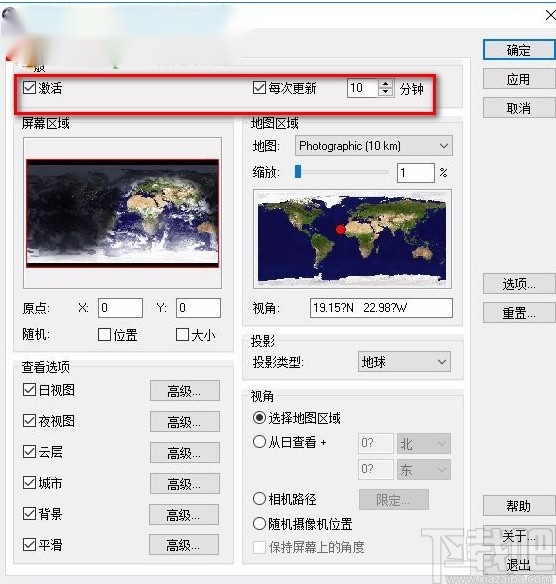Open 高级... for 夜视图
Viewport: 556px width, 584px height.
(x=185, y=422)
